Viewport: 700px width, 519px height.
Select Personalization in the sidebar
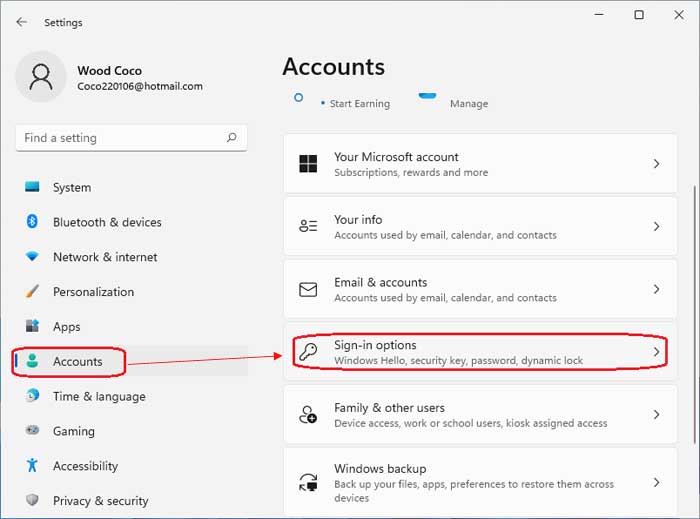point(131,291)
